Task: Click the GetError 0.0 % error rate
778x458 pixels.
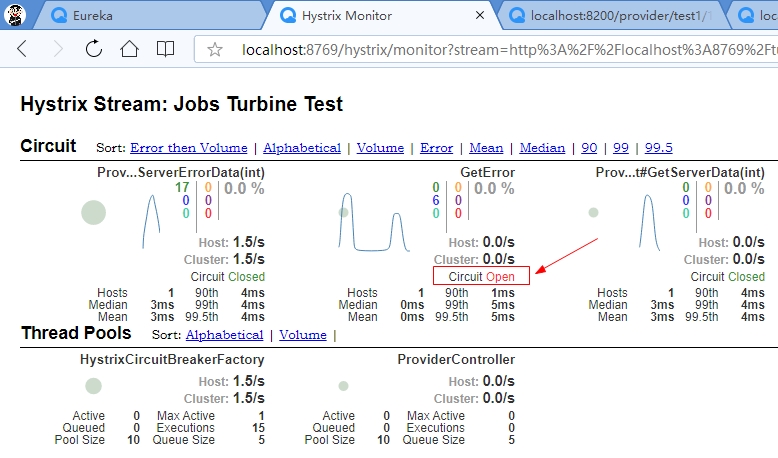Action: pos(494,189)
